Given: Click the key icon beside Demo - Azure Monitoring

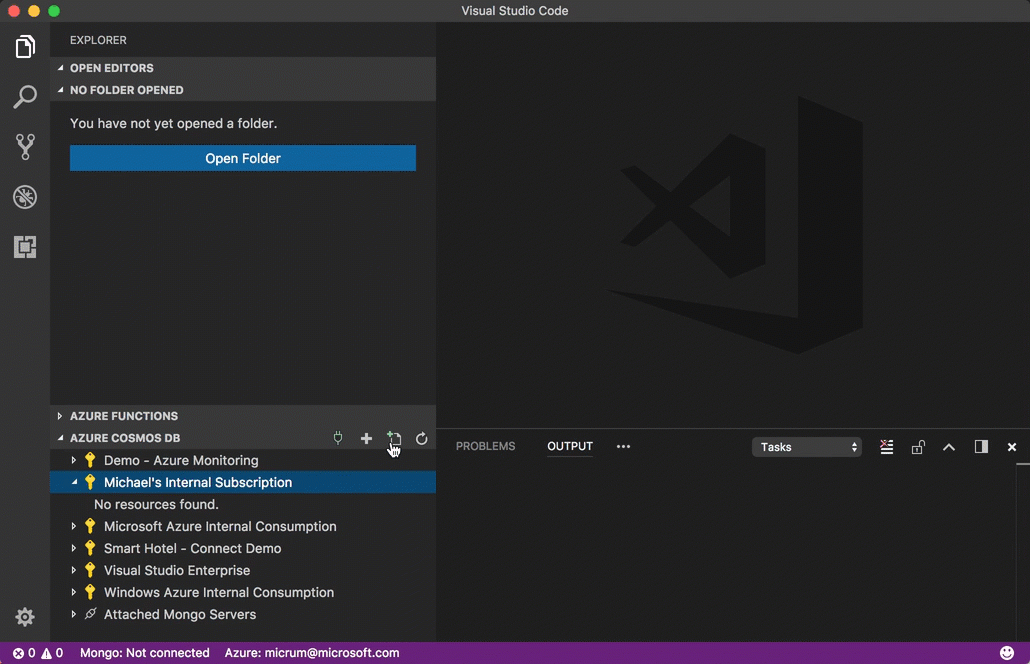Looking at the screenshot, I should (x=90, y=460).
